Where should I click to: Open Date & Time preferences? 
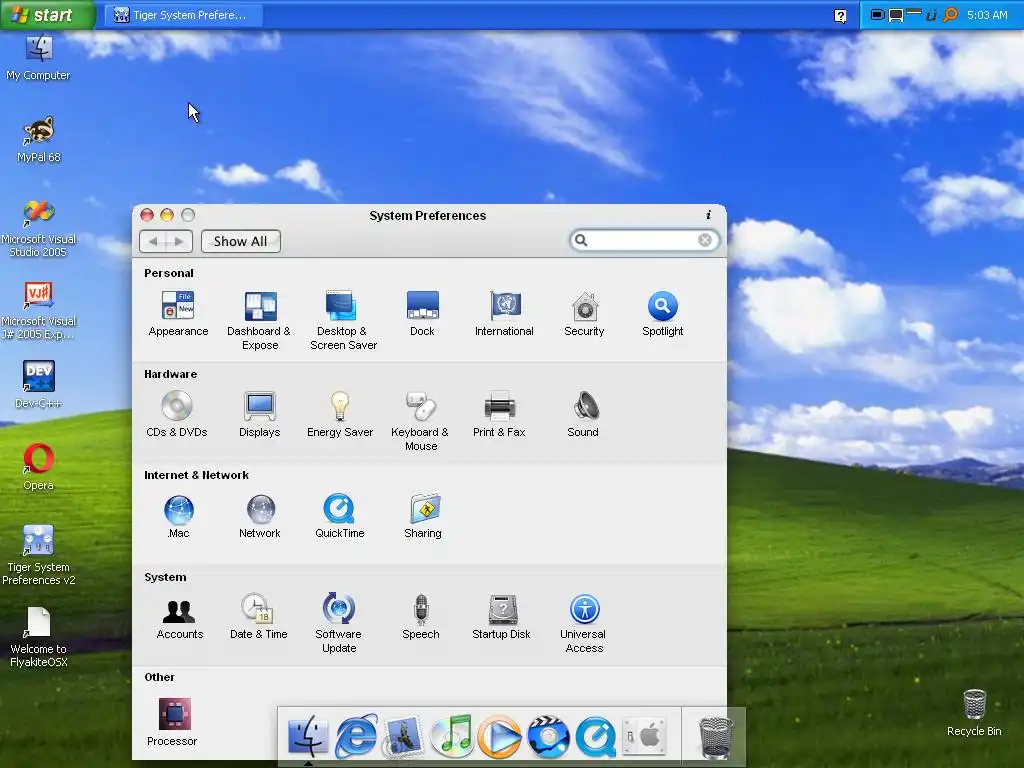click(259, 616)
